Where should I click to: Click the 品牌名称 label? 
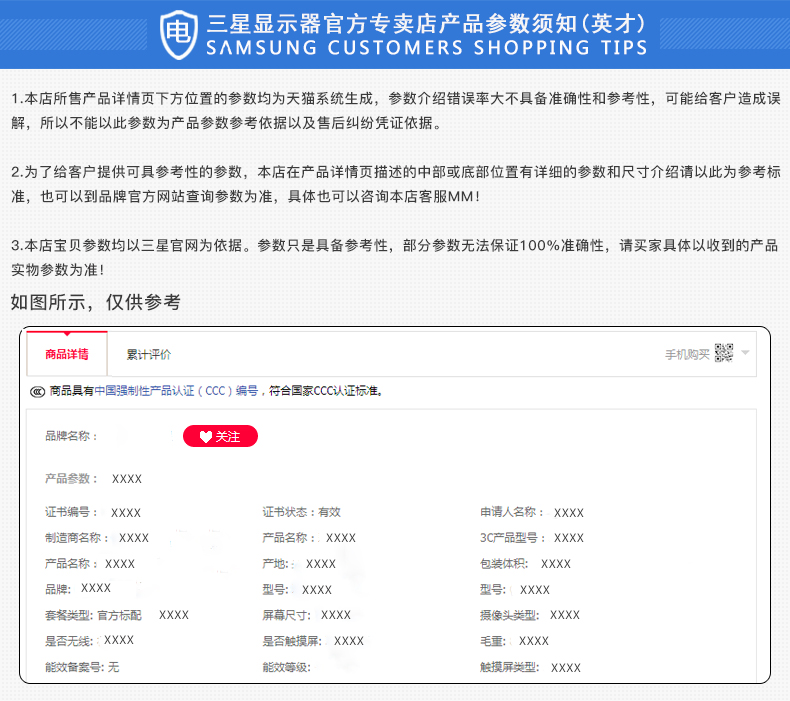point(71,435)
